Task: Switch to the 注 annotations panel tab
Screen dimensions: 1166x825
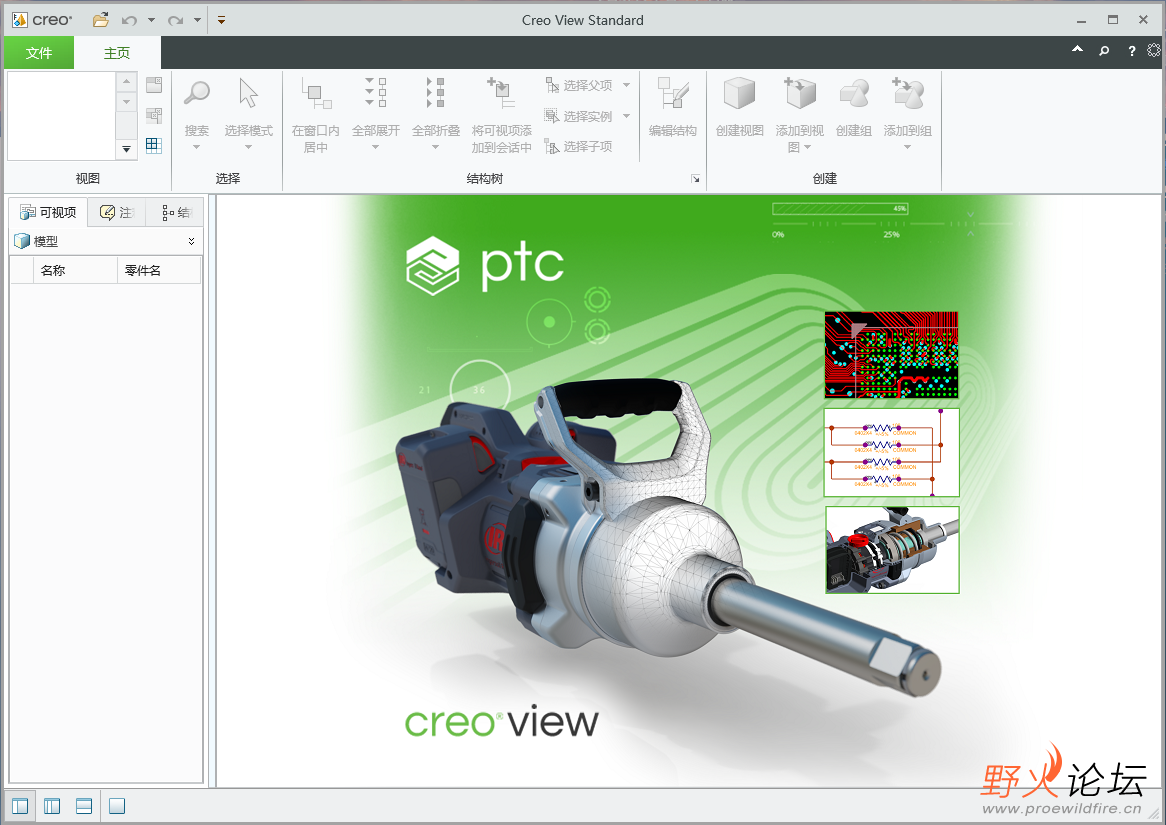Action: click(x=117, y=213)
